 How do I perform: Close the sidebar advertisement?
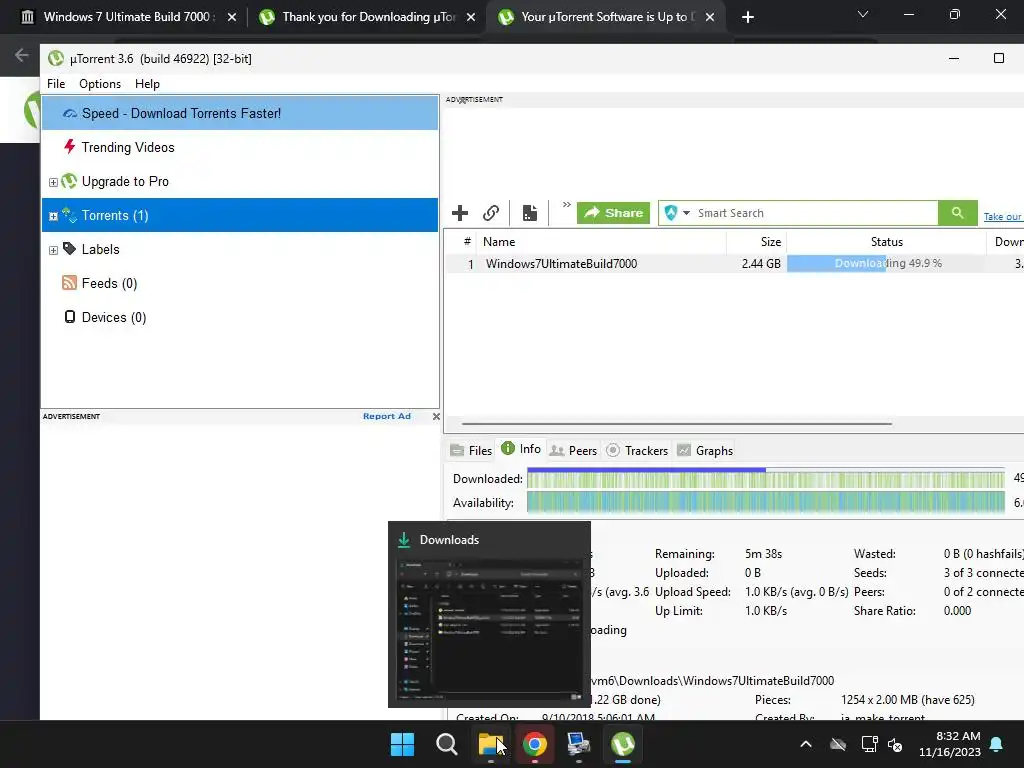click(x=436, y=416)
